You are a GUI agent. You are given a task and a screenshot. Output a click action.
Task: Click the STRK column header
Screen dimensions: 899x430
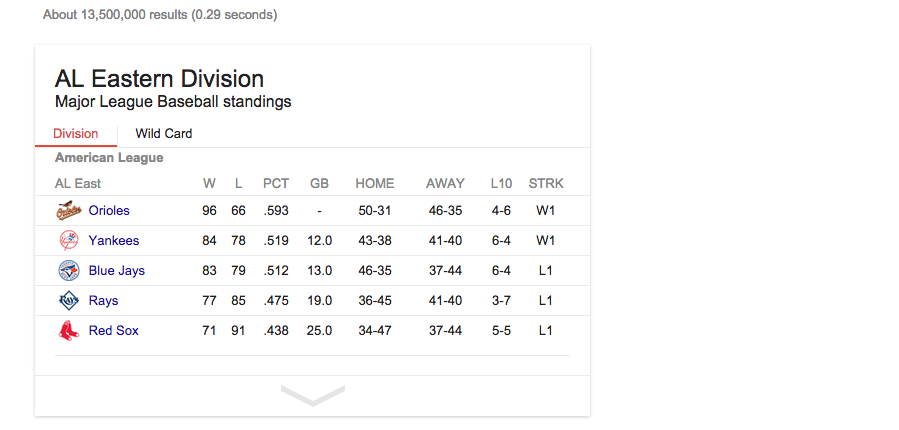(546, 184)
